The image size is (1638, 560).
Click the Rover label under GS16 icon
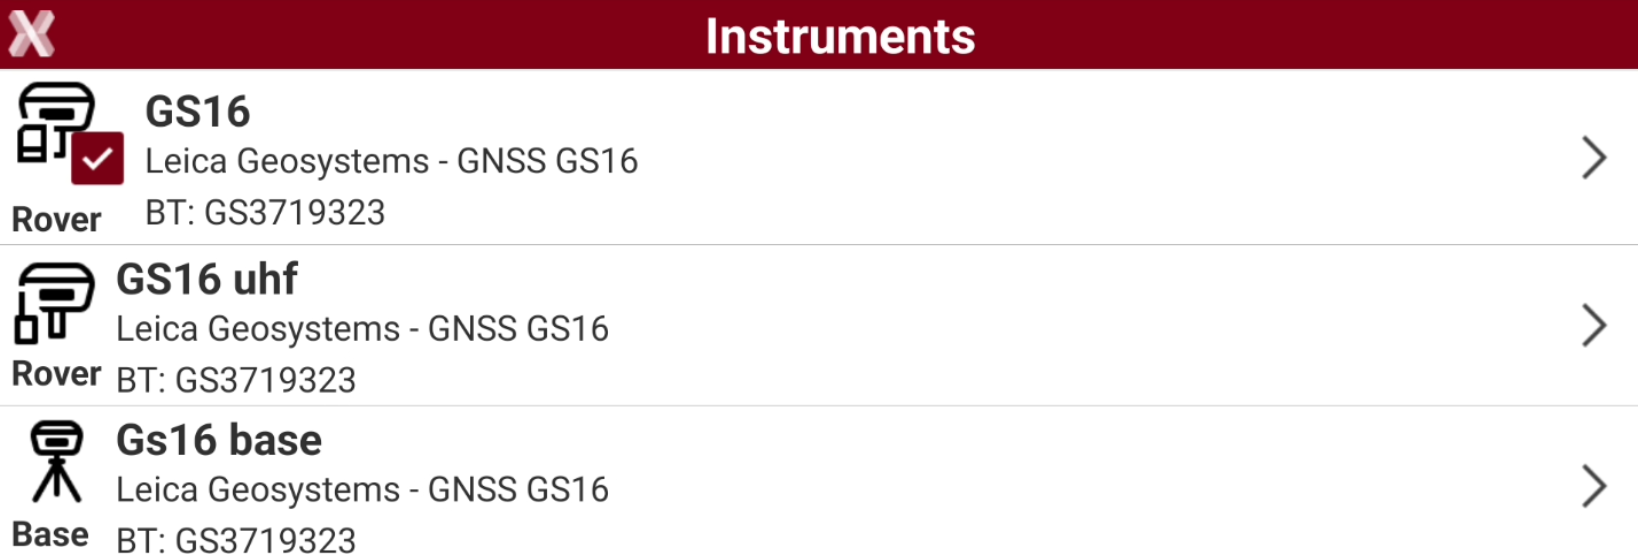pos(57,219)
